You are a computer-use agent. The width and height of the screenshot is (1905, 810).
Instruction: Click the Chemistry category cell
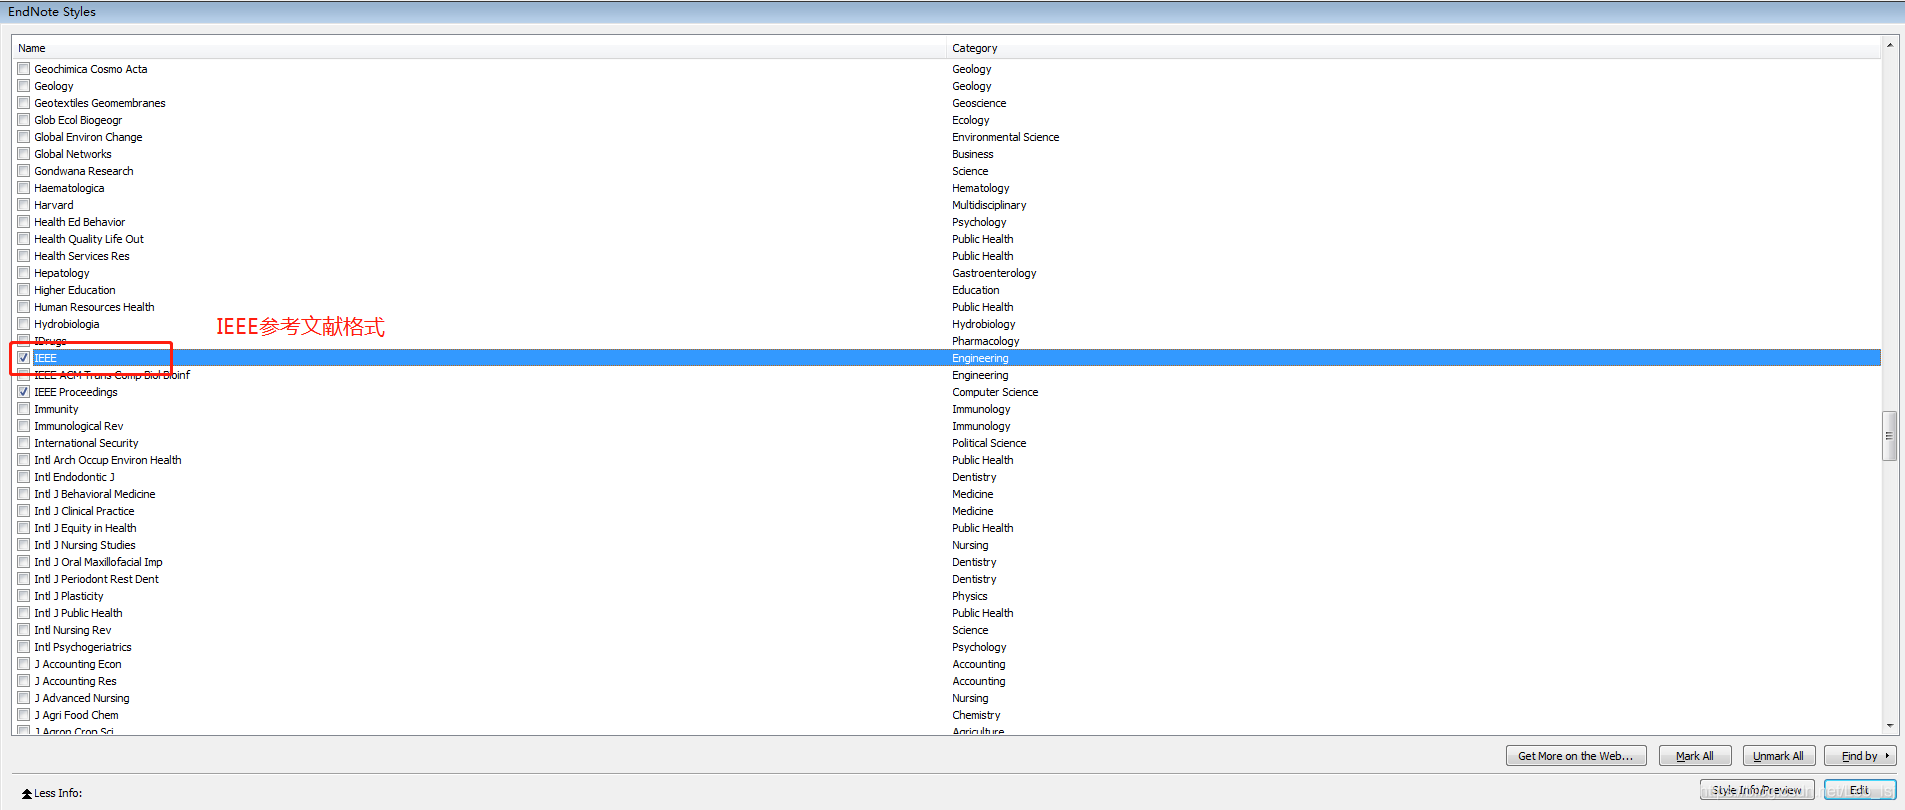point(976,715)
